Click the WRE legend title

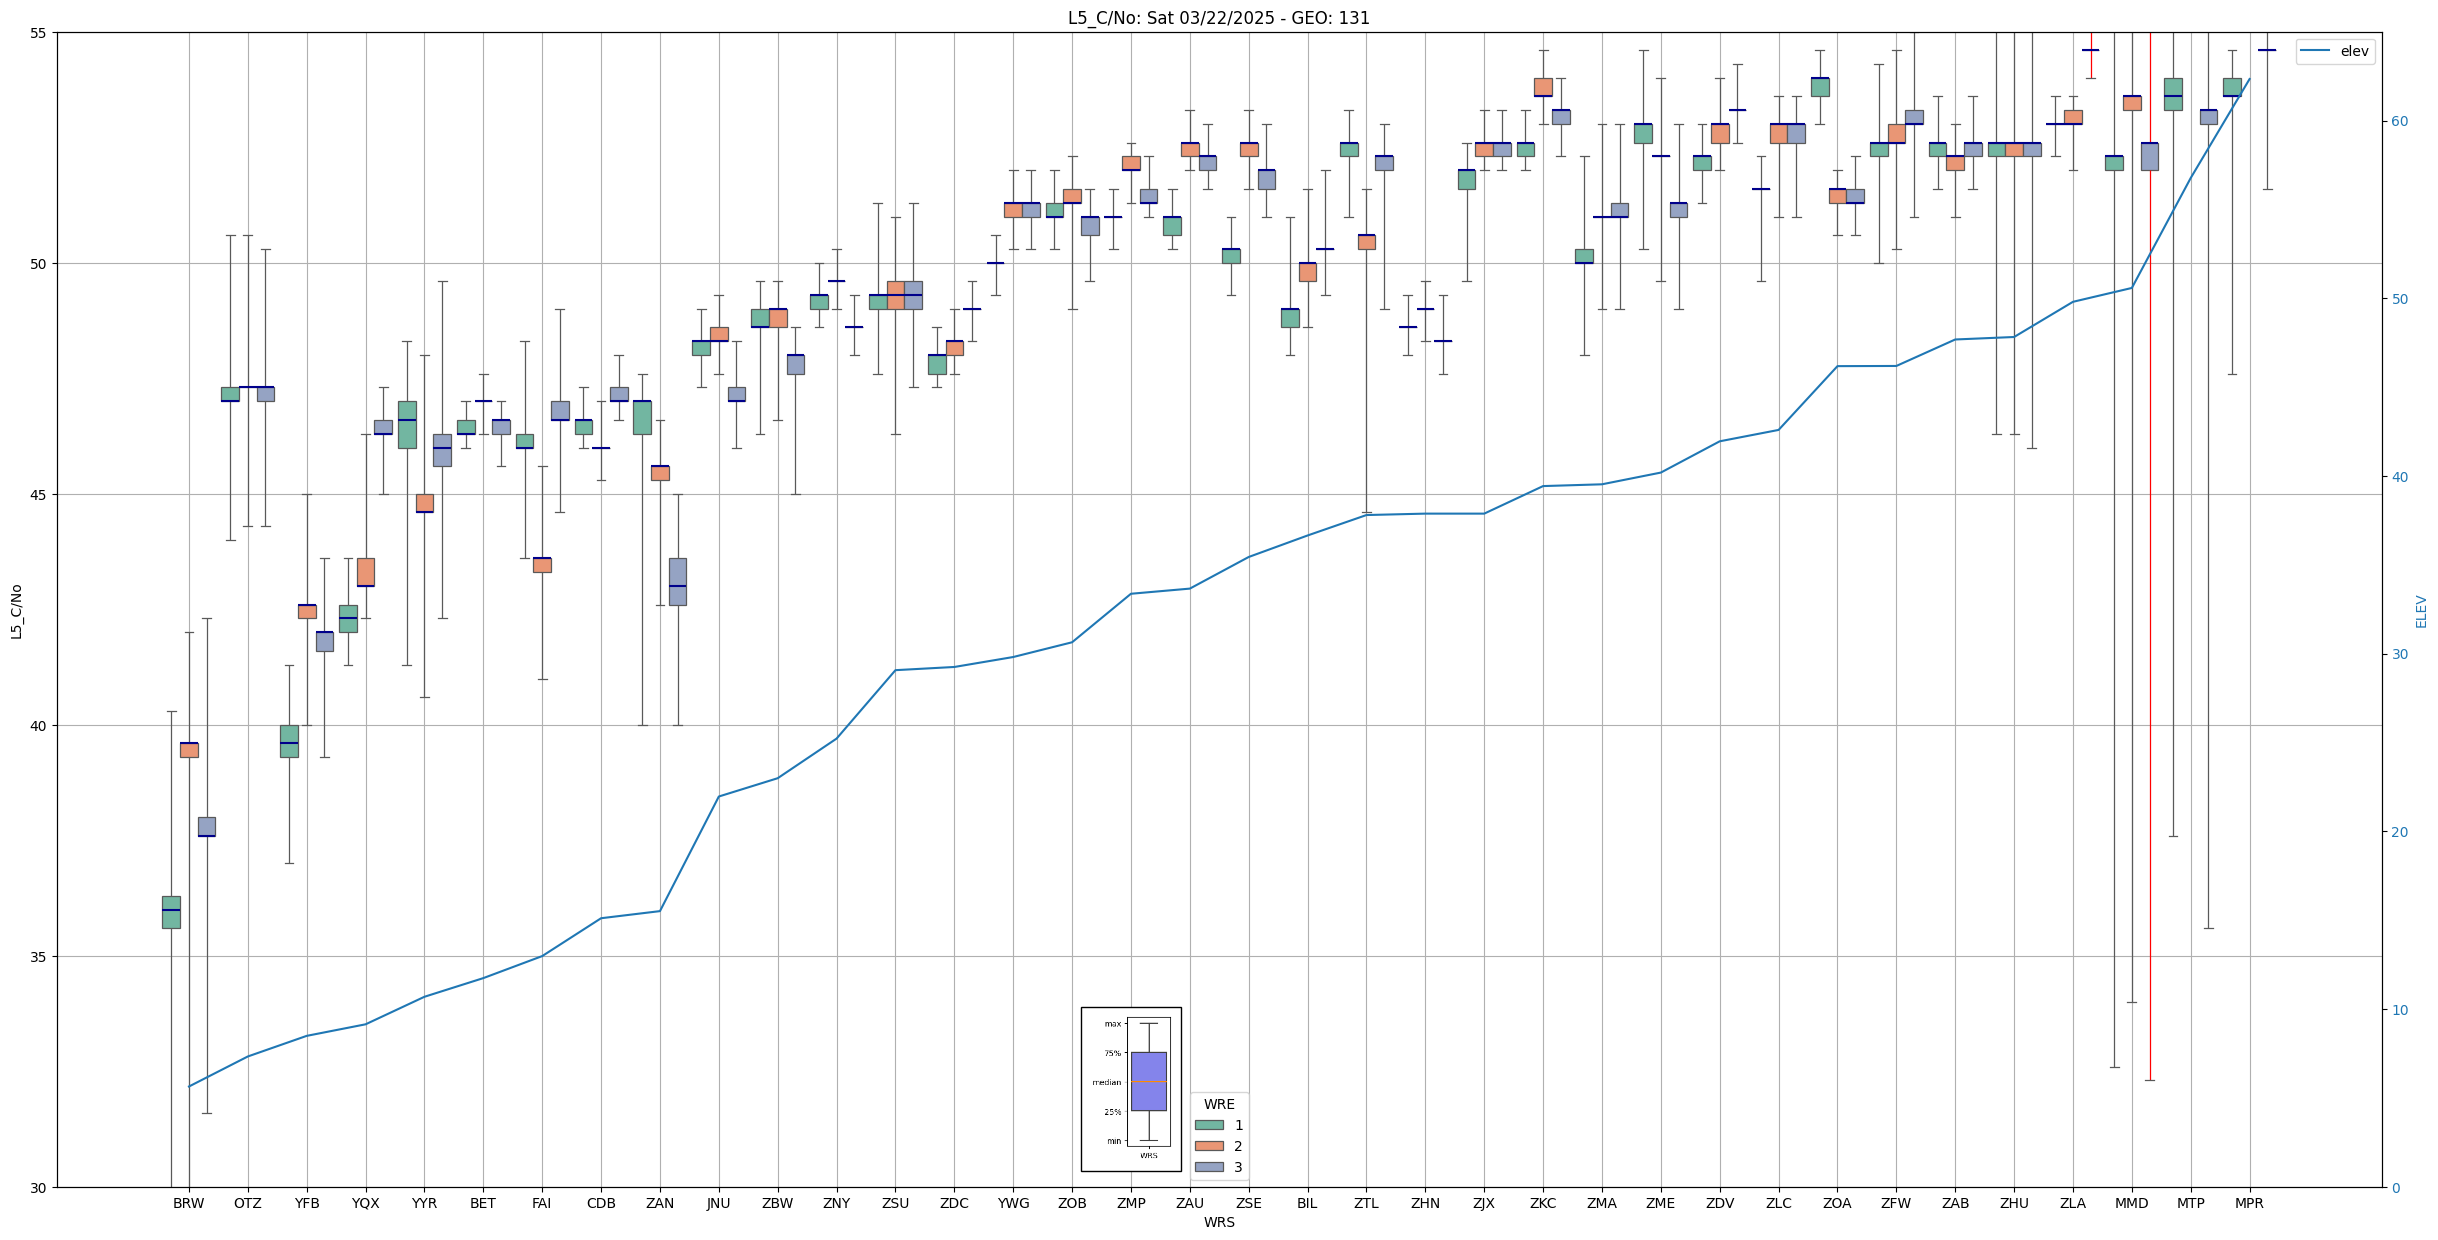tap(1218, 1104)
